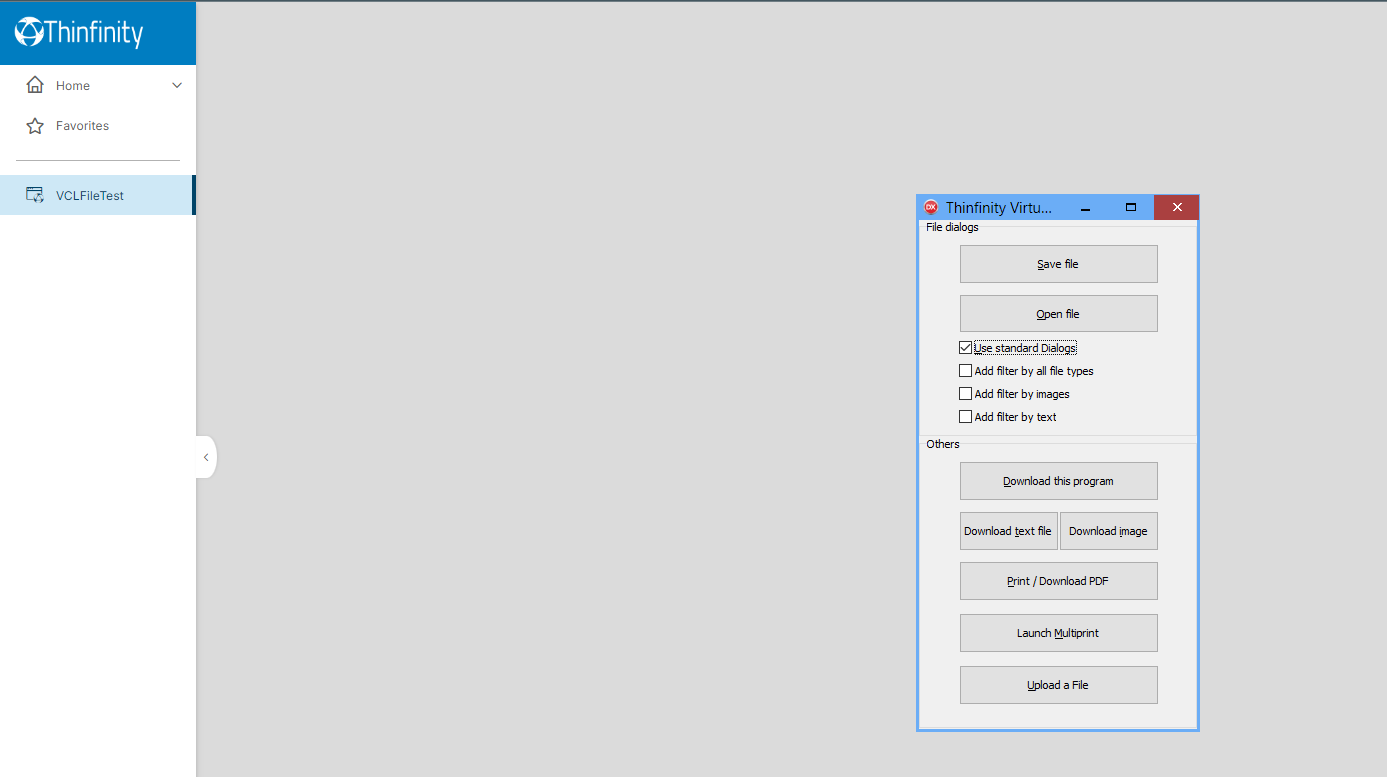Click Print / Download PDF button
The width and height of the screenshot is (1387, 777).
[x=1058, y=581]
